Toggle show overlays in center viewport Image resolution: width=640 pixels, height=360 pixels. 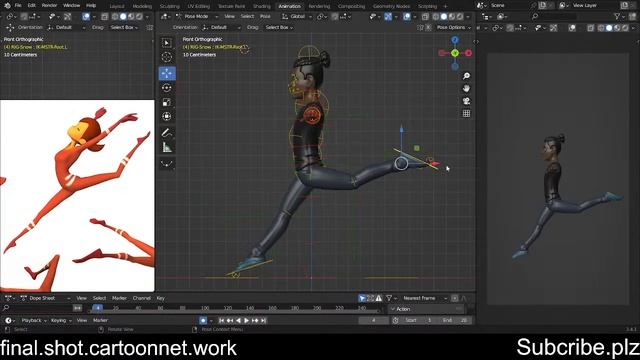(x=407, y=16)
